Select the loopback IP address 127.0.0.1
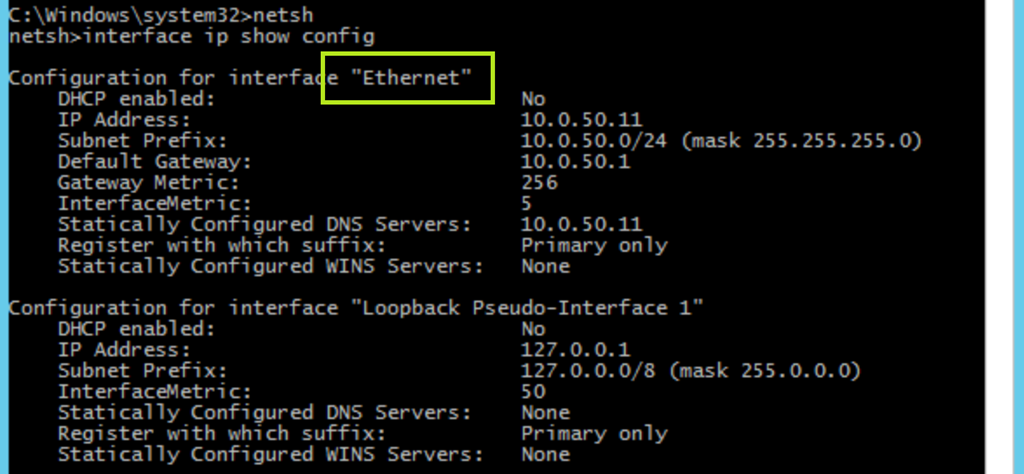1024x474 pixels. (576, 350)
